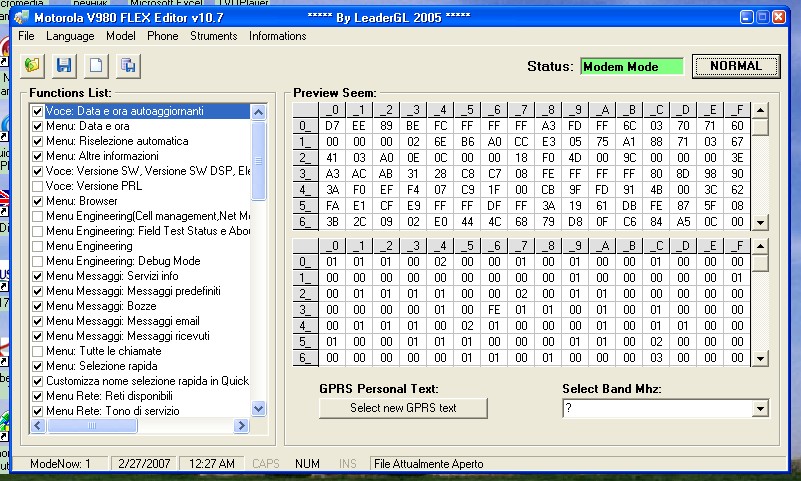801x481 pixels.
Task: Click the NORMAL button
Action: click(x=736, y=66)
